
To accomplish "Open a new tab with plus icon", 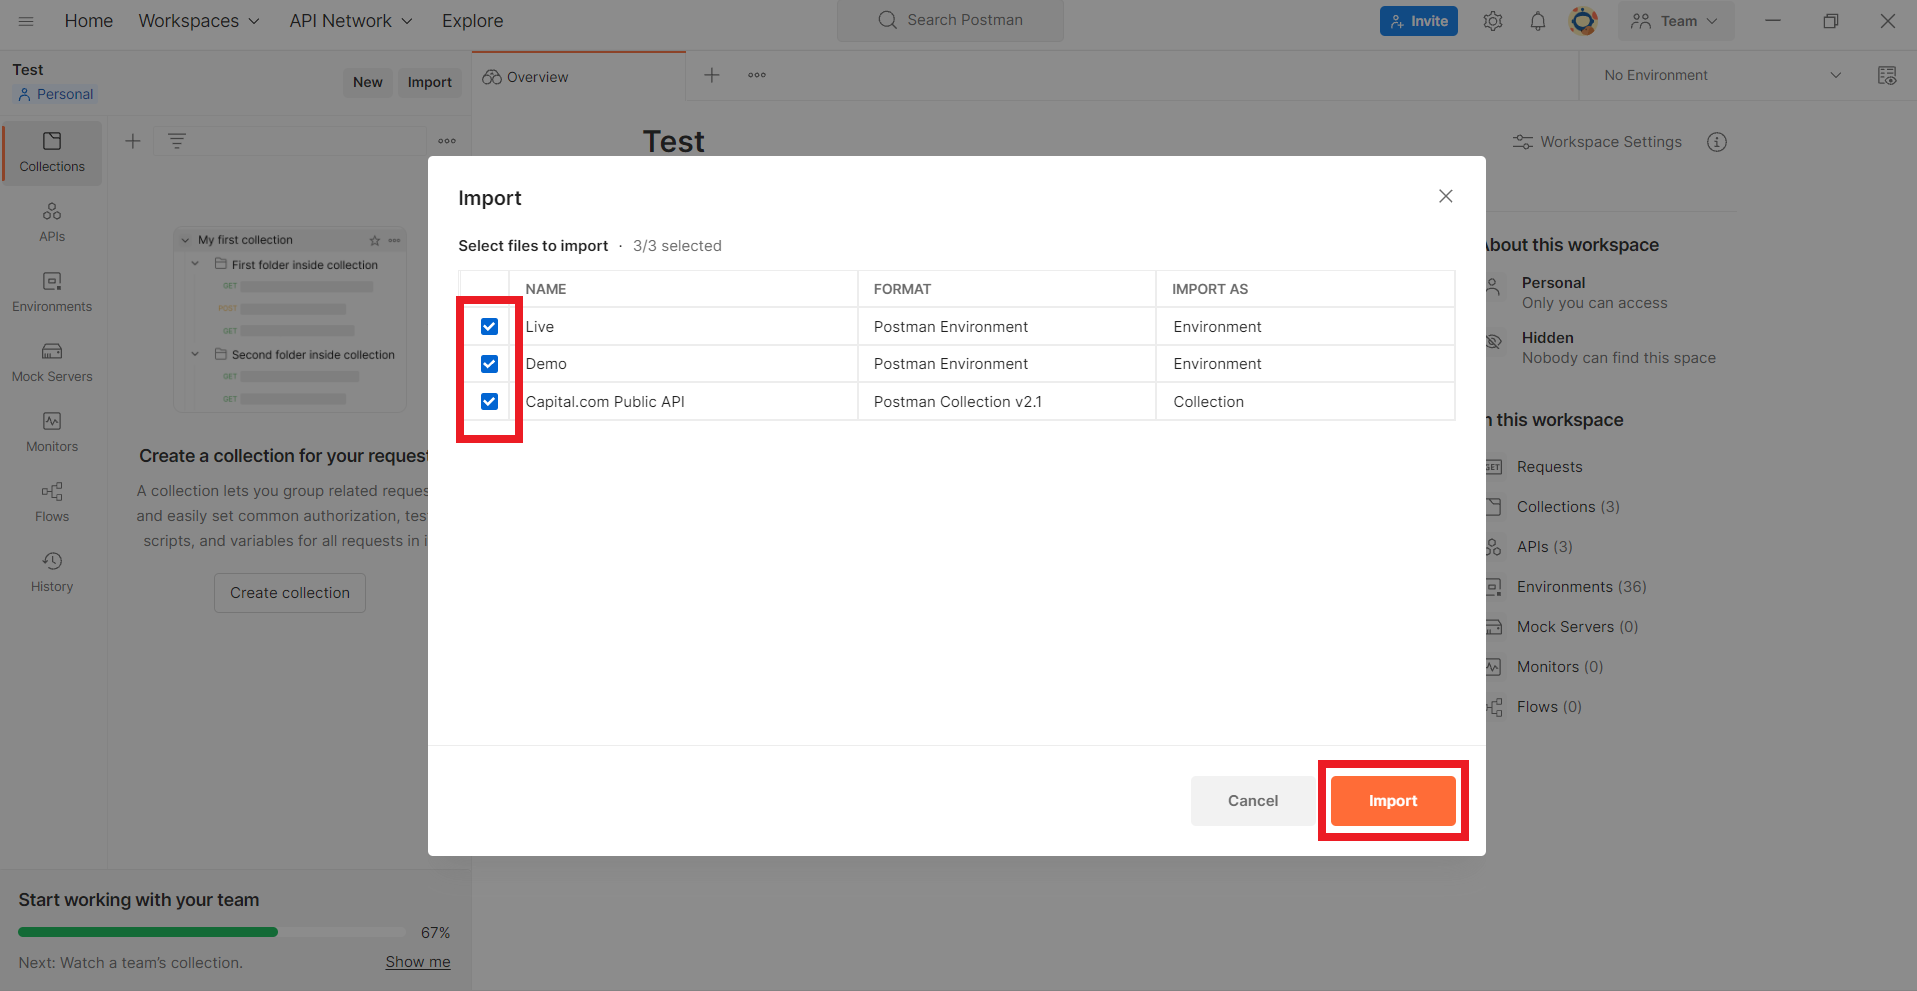I will pos(712,75).
